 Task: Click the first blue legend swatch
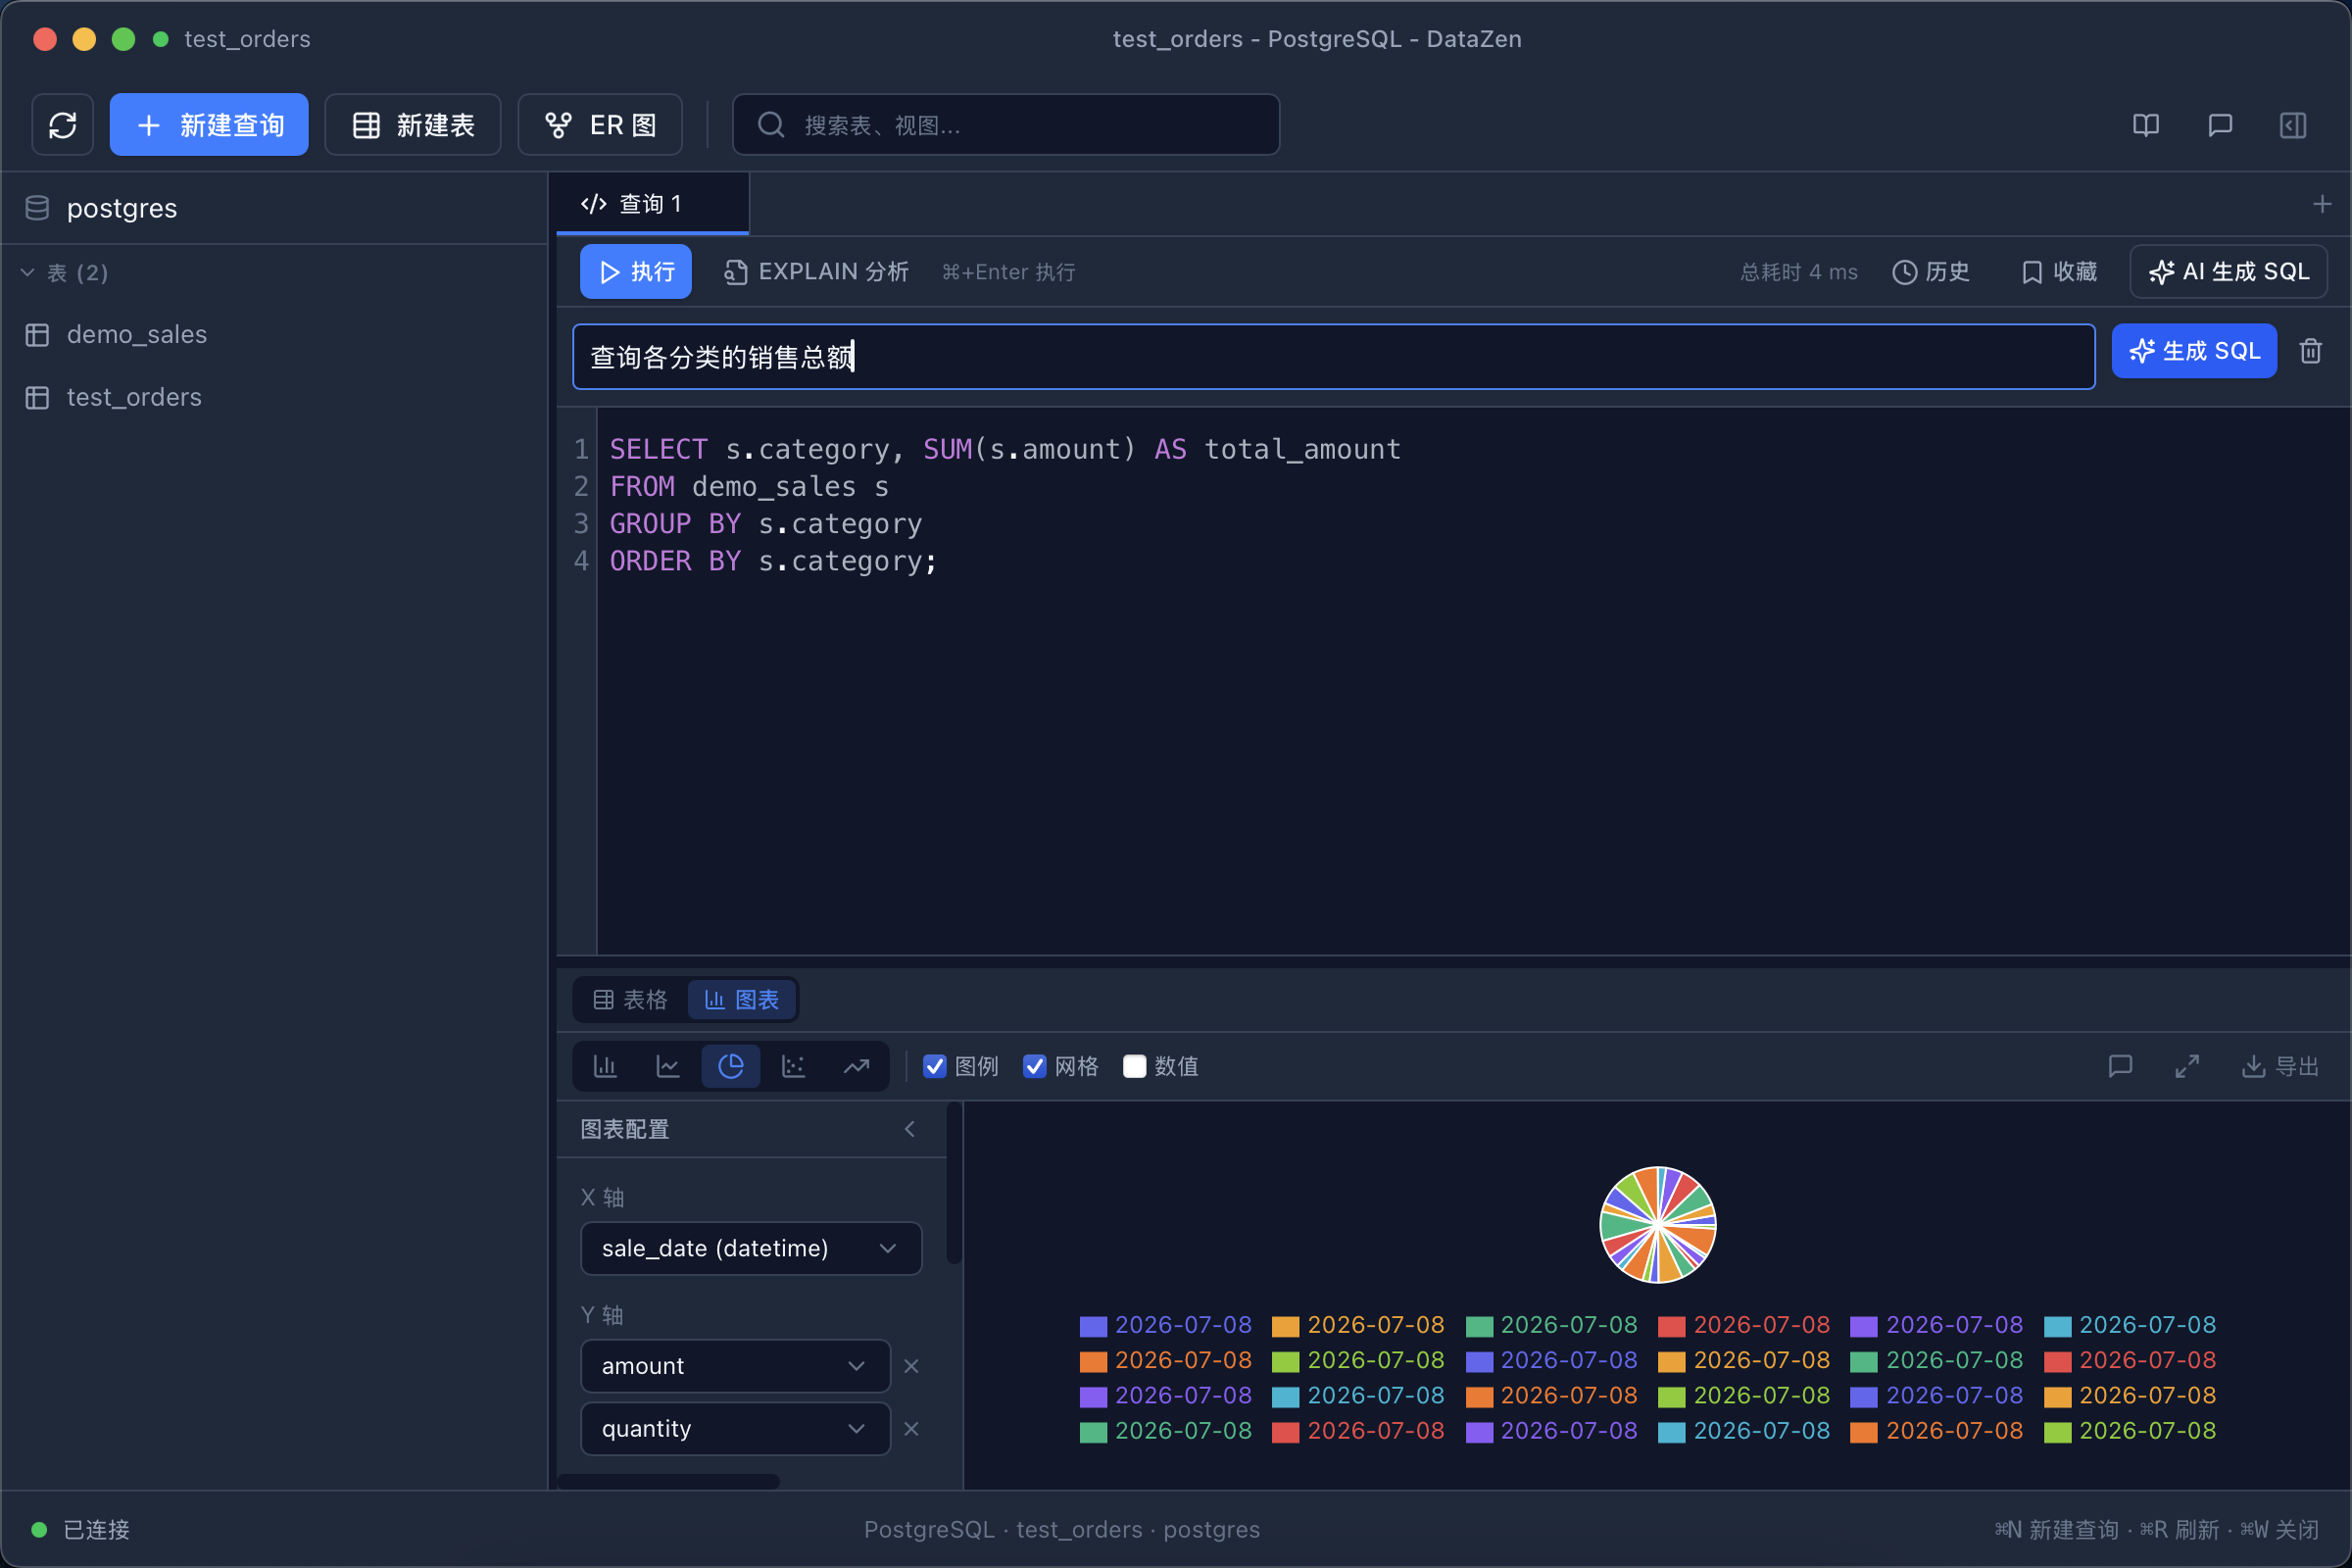(1093, 1326)
